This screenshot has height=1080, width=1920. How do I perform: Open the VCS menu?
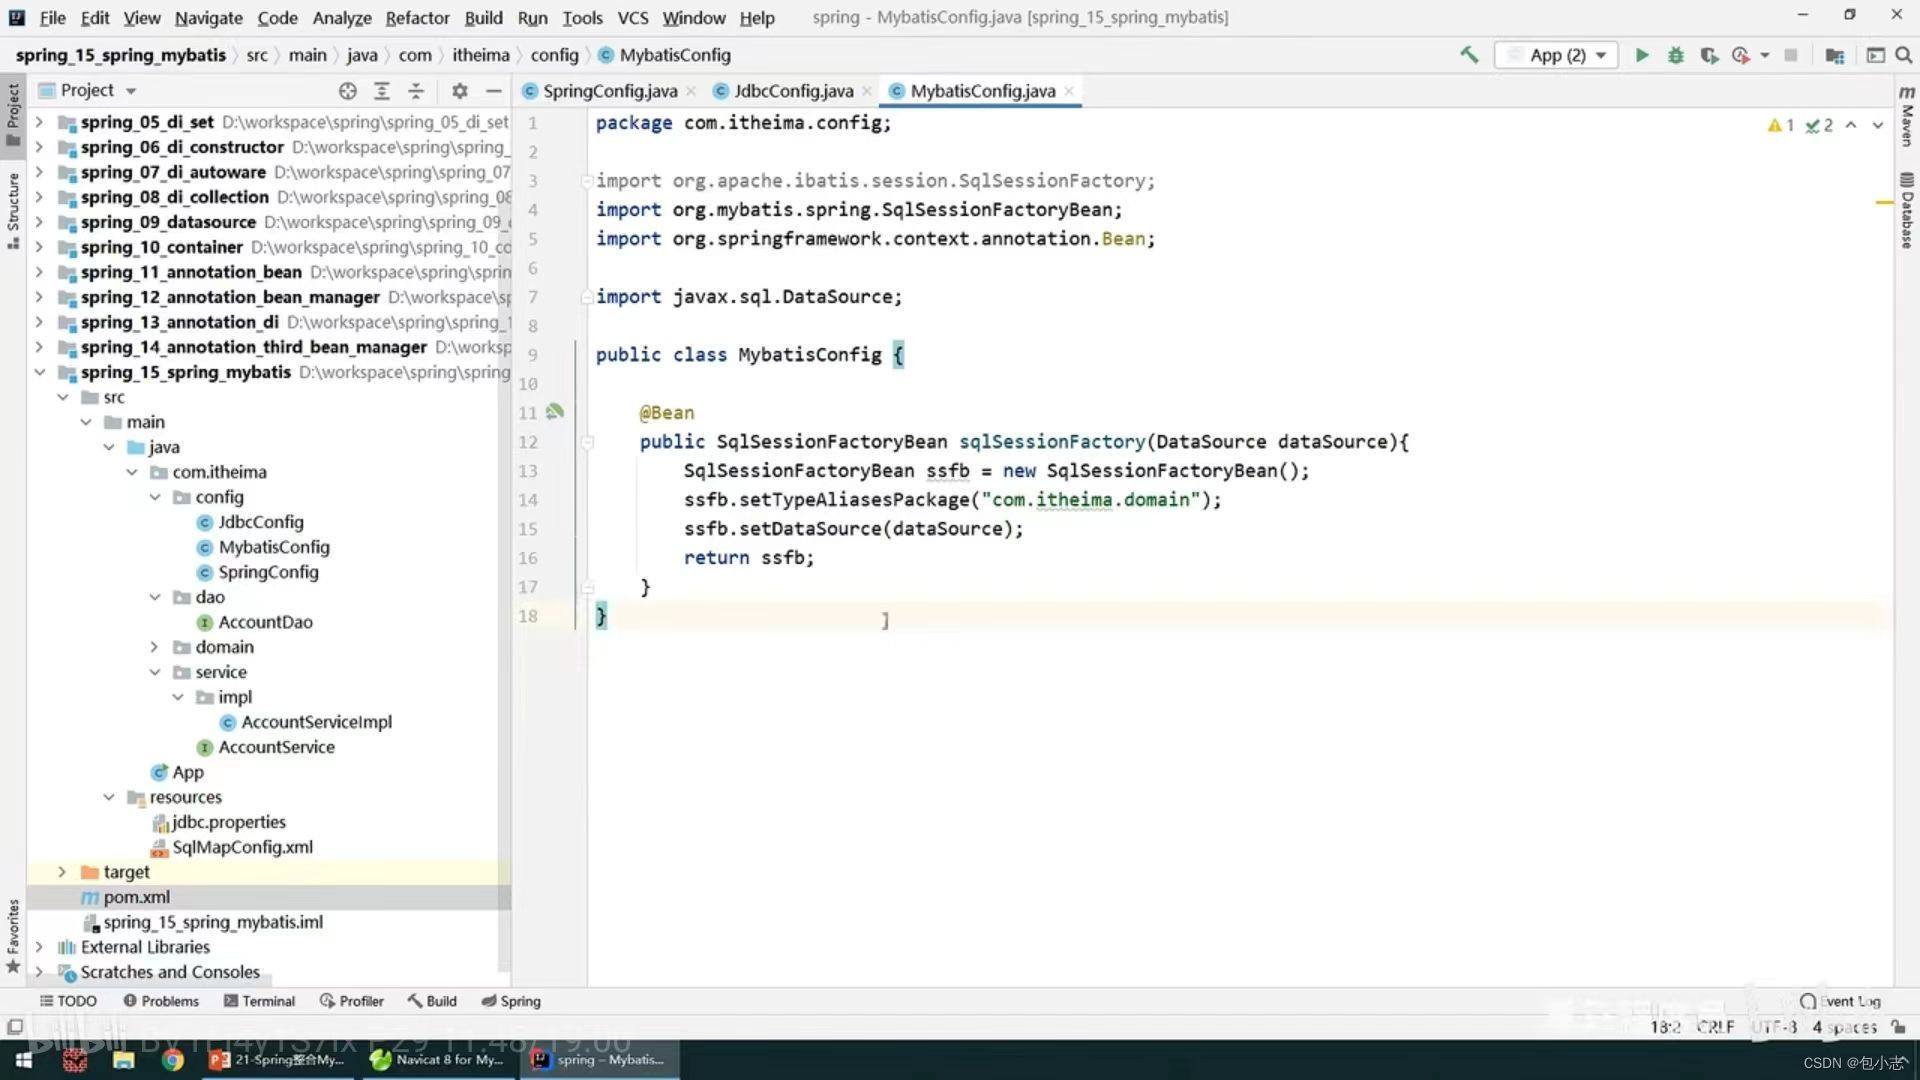click(632, 17)
